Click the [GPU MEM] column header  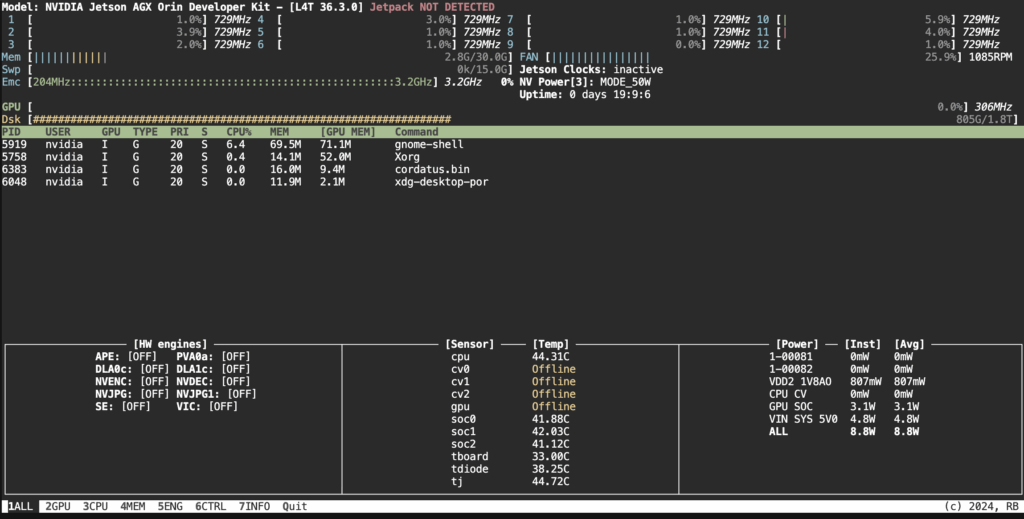tap(349, 132)
